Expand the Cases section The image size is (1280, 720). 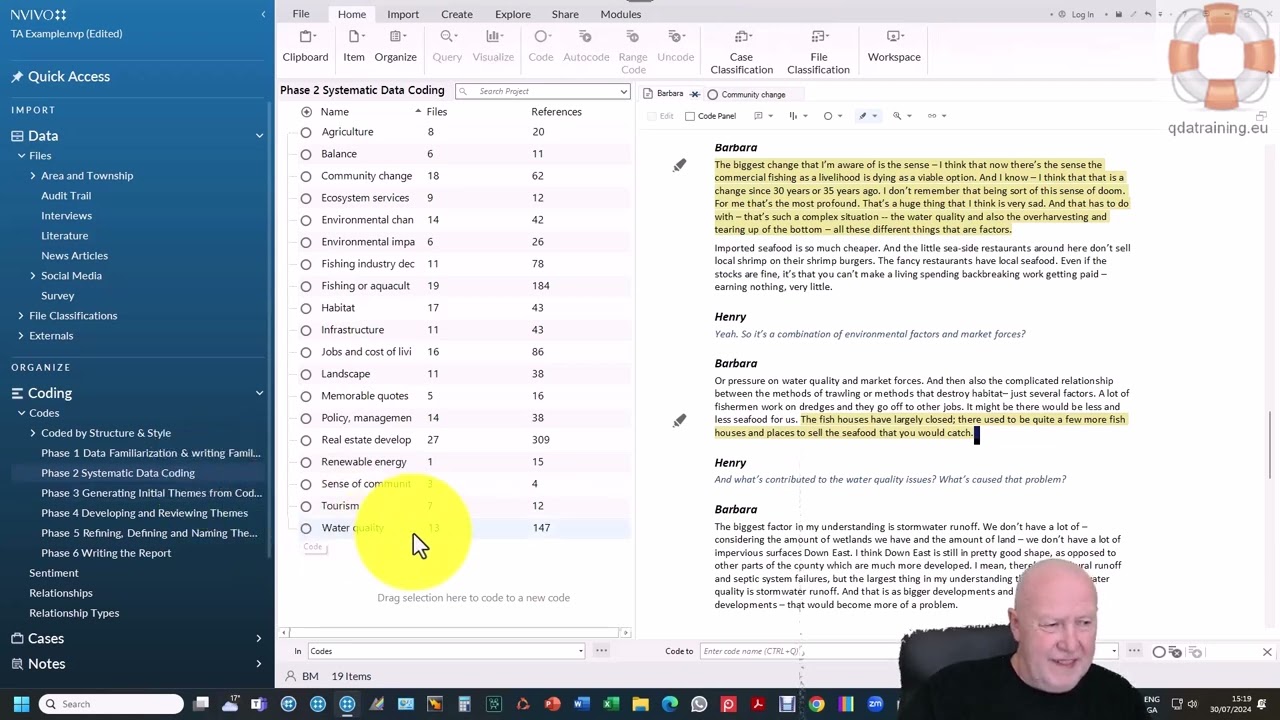click(259, 638)
